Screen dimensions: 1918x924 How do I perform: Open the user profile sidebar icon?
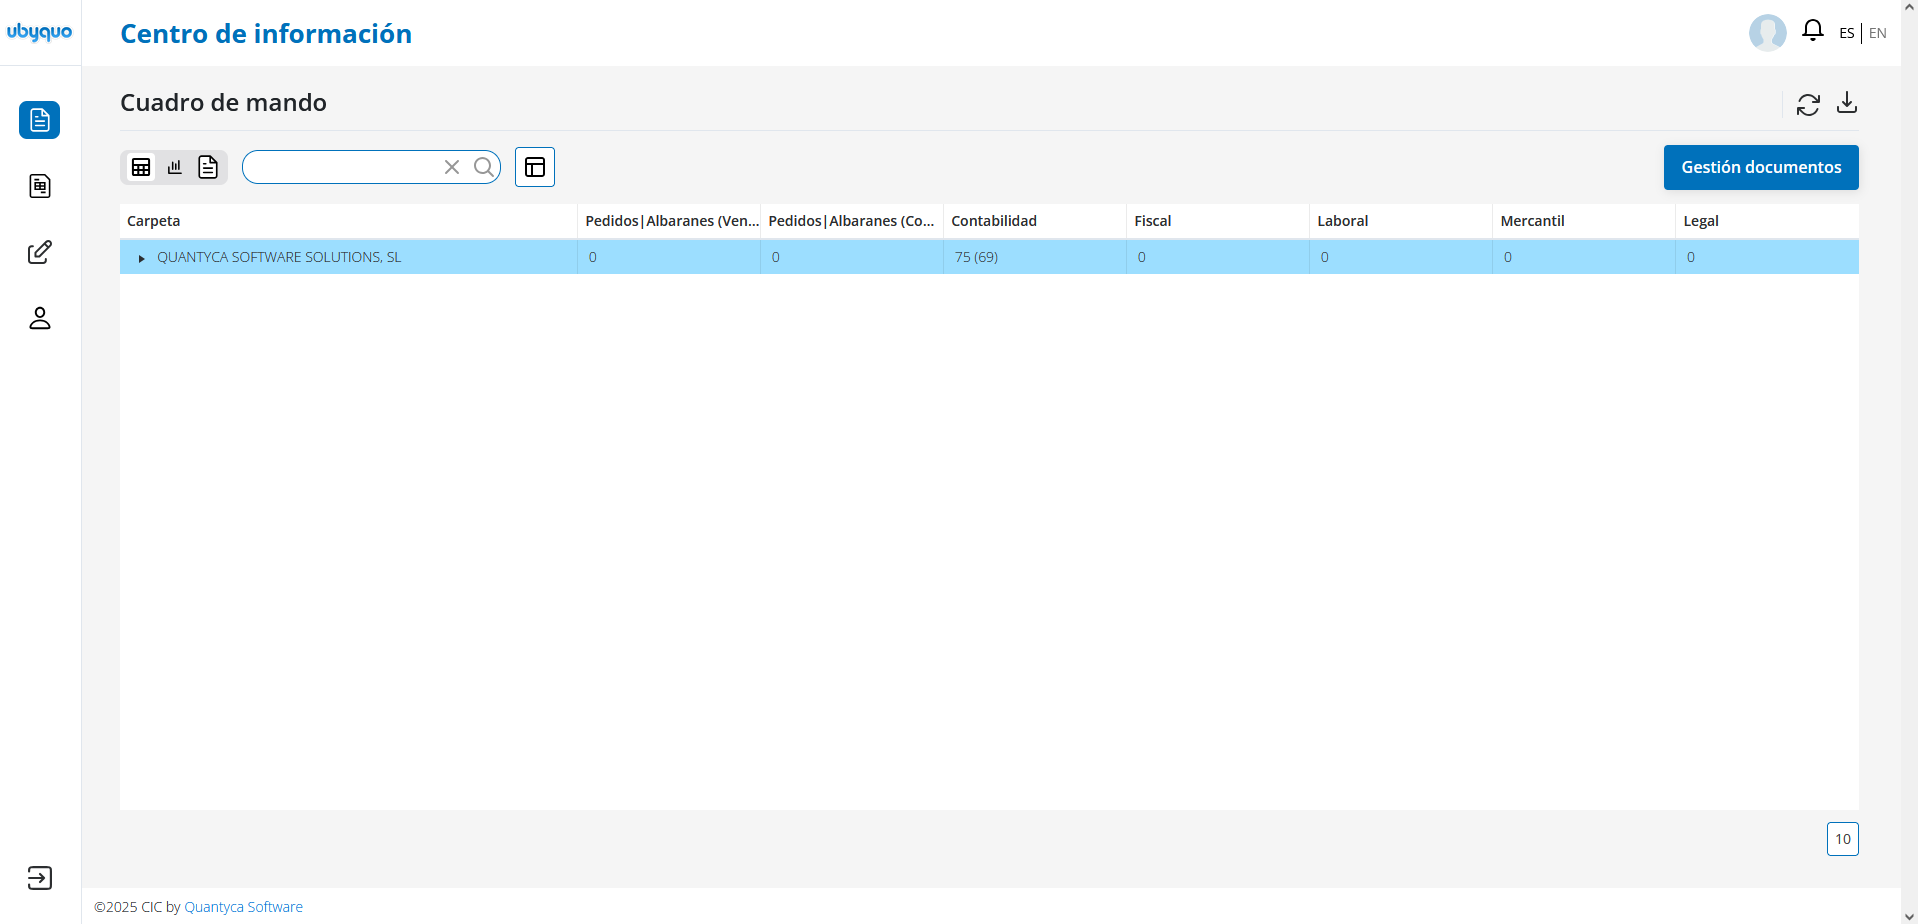(x=40, y=318)
